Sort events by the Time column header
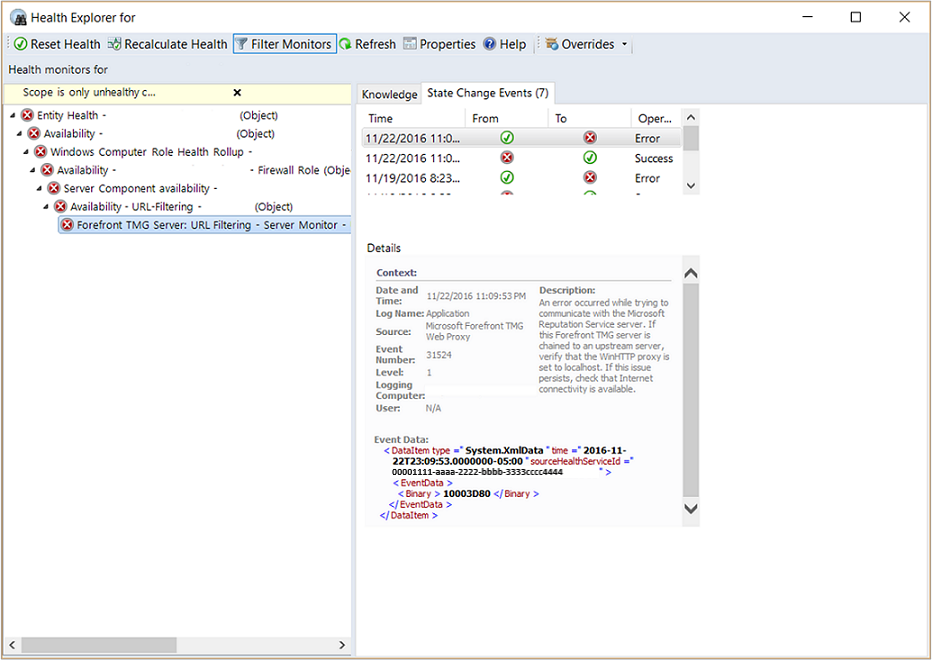Viewport: 932px width, 660px height. (414, 118)
